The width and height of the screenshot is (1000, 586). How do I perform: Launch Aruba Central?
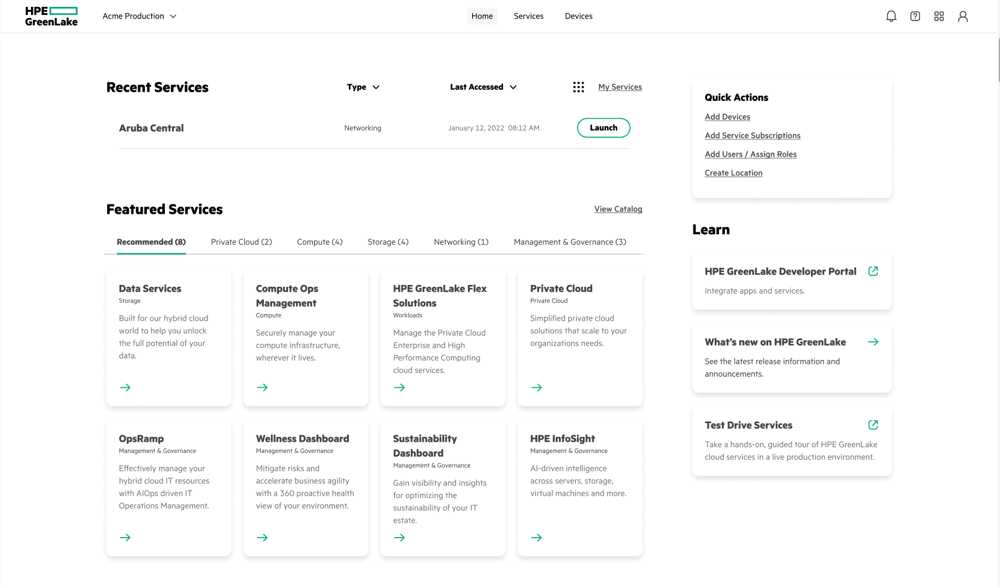pos(603,128)
